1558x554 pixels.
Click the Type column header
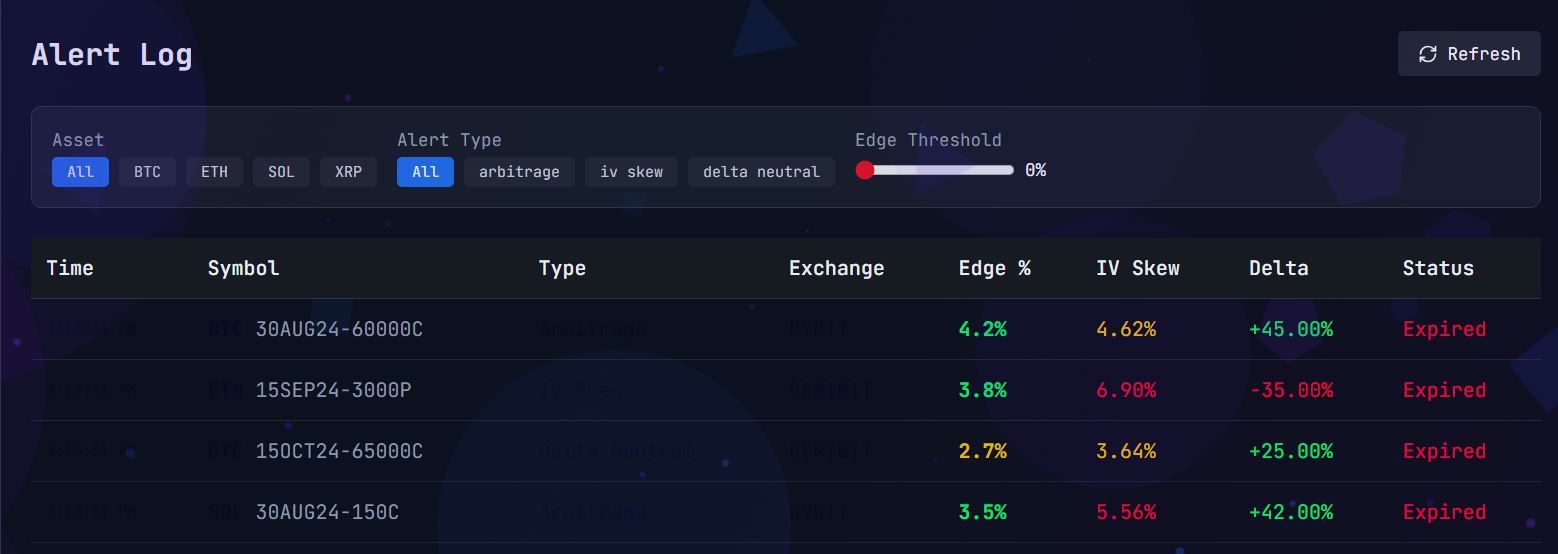pyautogui.click(x=562, y=268)
